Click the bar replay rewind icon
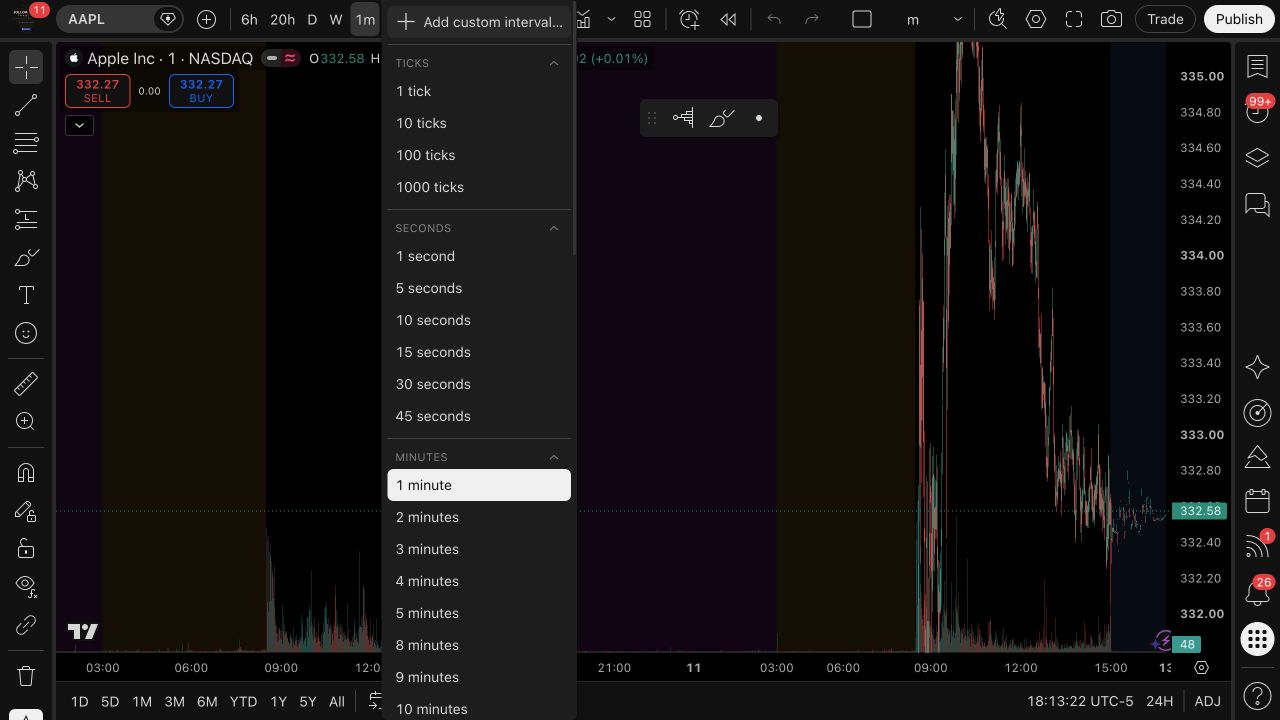The width and height of the screenshot is (1280, 720). coord(729,19)
